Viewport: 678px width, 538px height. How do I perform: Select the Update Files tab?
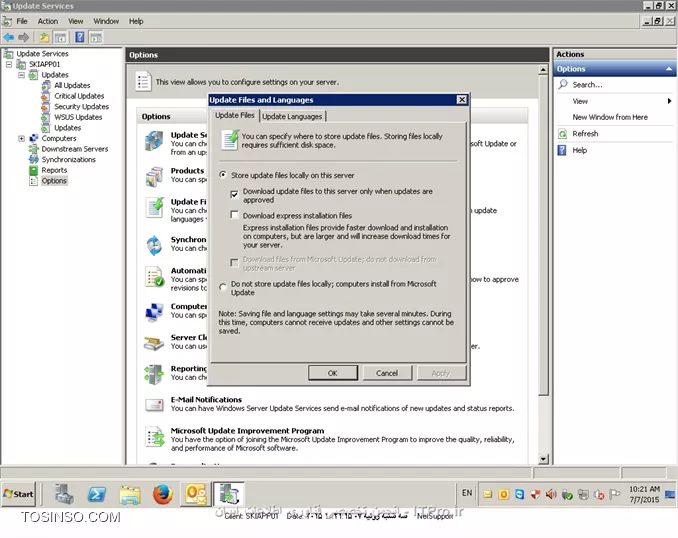tap(235, 115)
